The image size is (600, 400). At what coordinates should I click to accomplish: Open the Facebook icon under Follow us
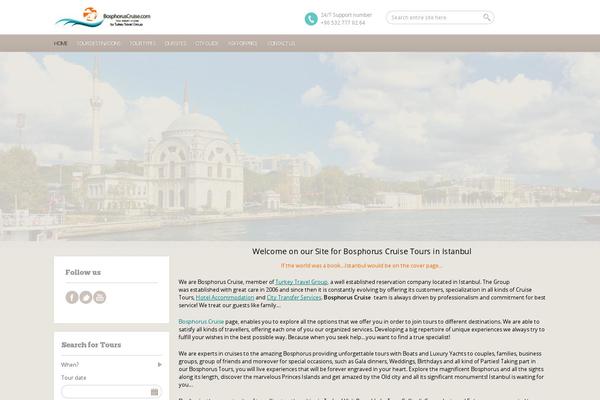[72, 297]
